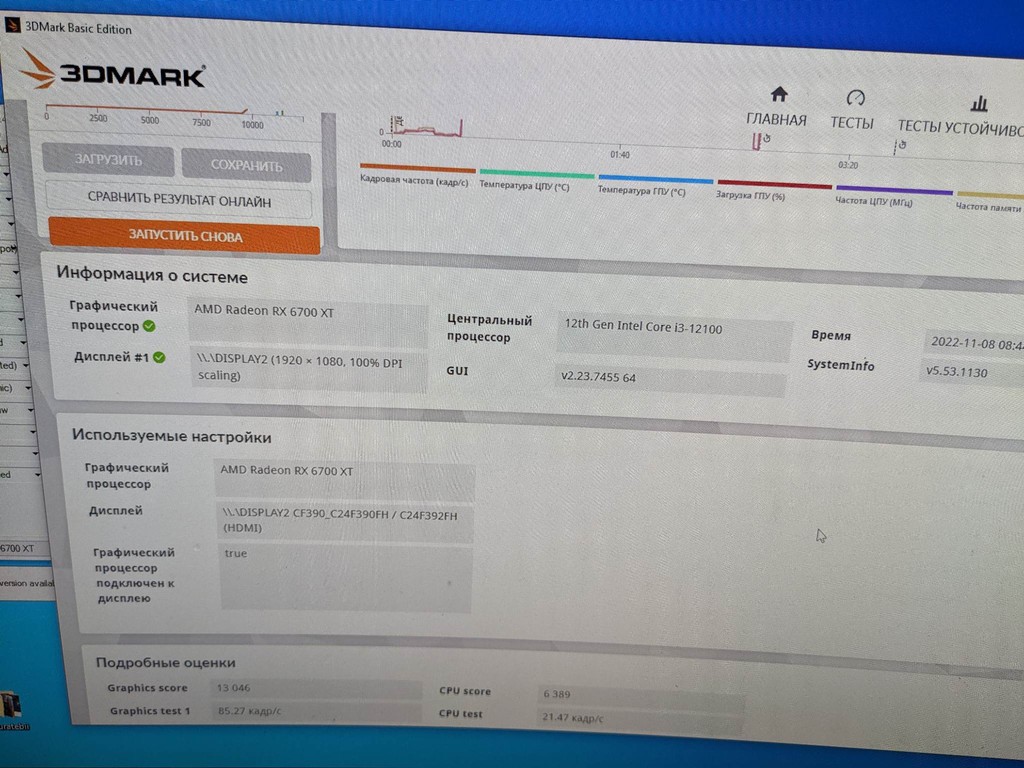Click the Graphics test 1 value '85.27 кадр/с'

click(x=316, y=712)
